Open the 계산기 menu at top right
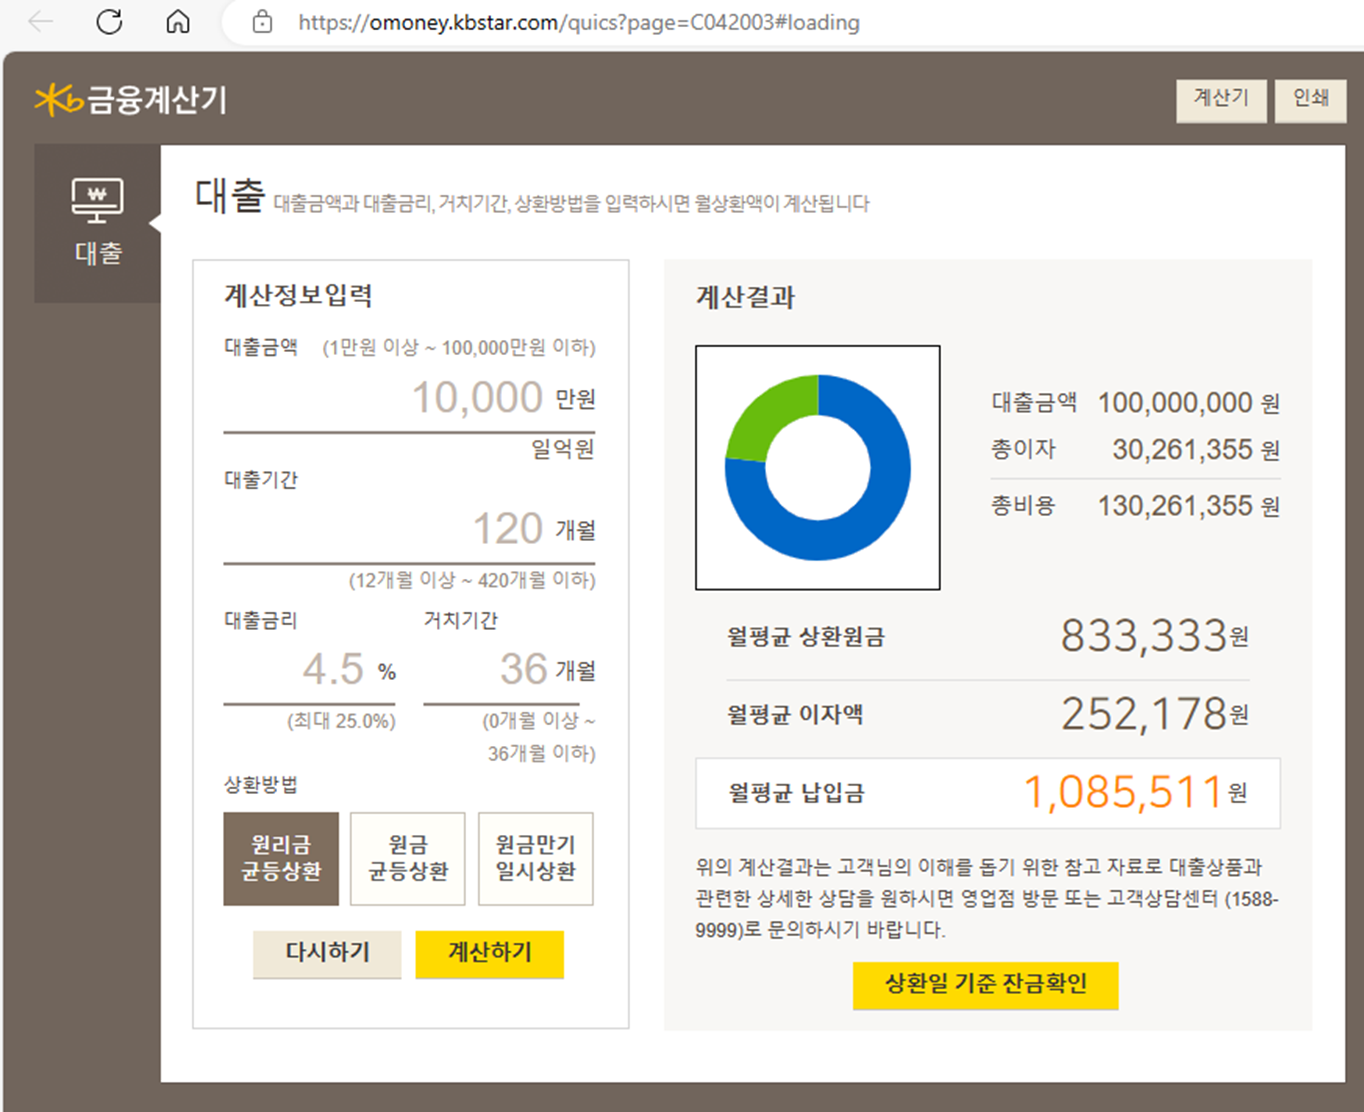The height and width of the screenshot is (1112, 1364). click(1220, 99)
